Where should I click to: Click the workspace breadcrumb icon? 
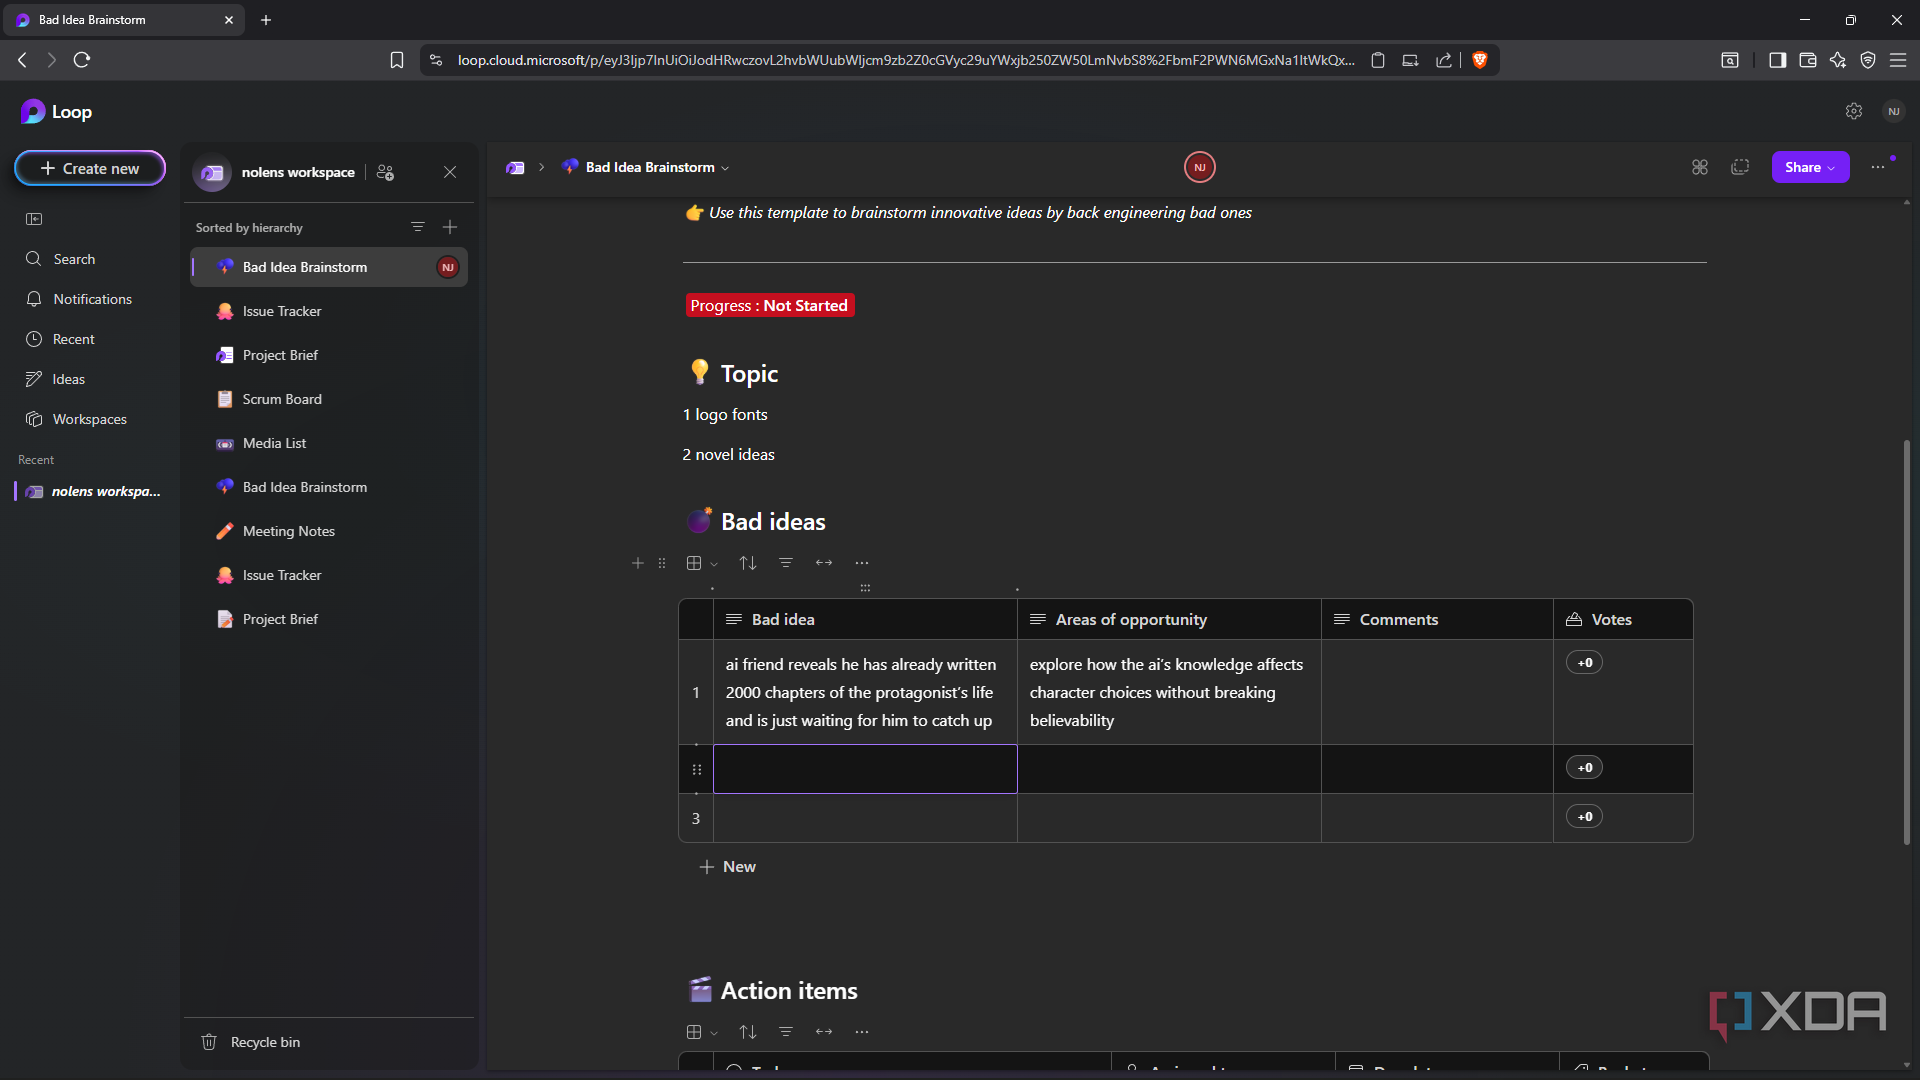[515, 167]
